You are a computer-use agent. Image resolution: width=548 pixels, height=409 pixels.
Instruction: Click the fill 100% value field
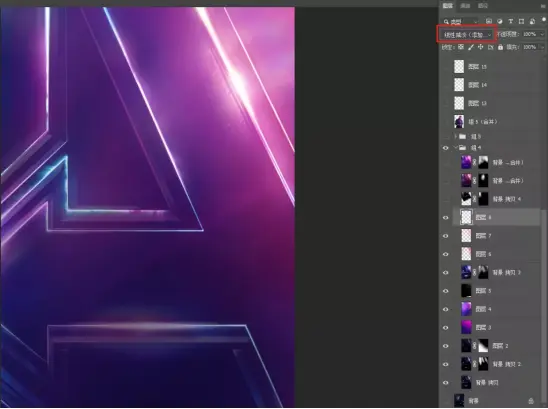pos(530,47)
